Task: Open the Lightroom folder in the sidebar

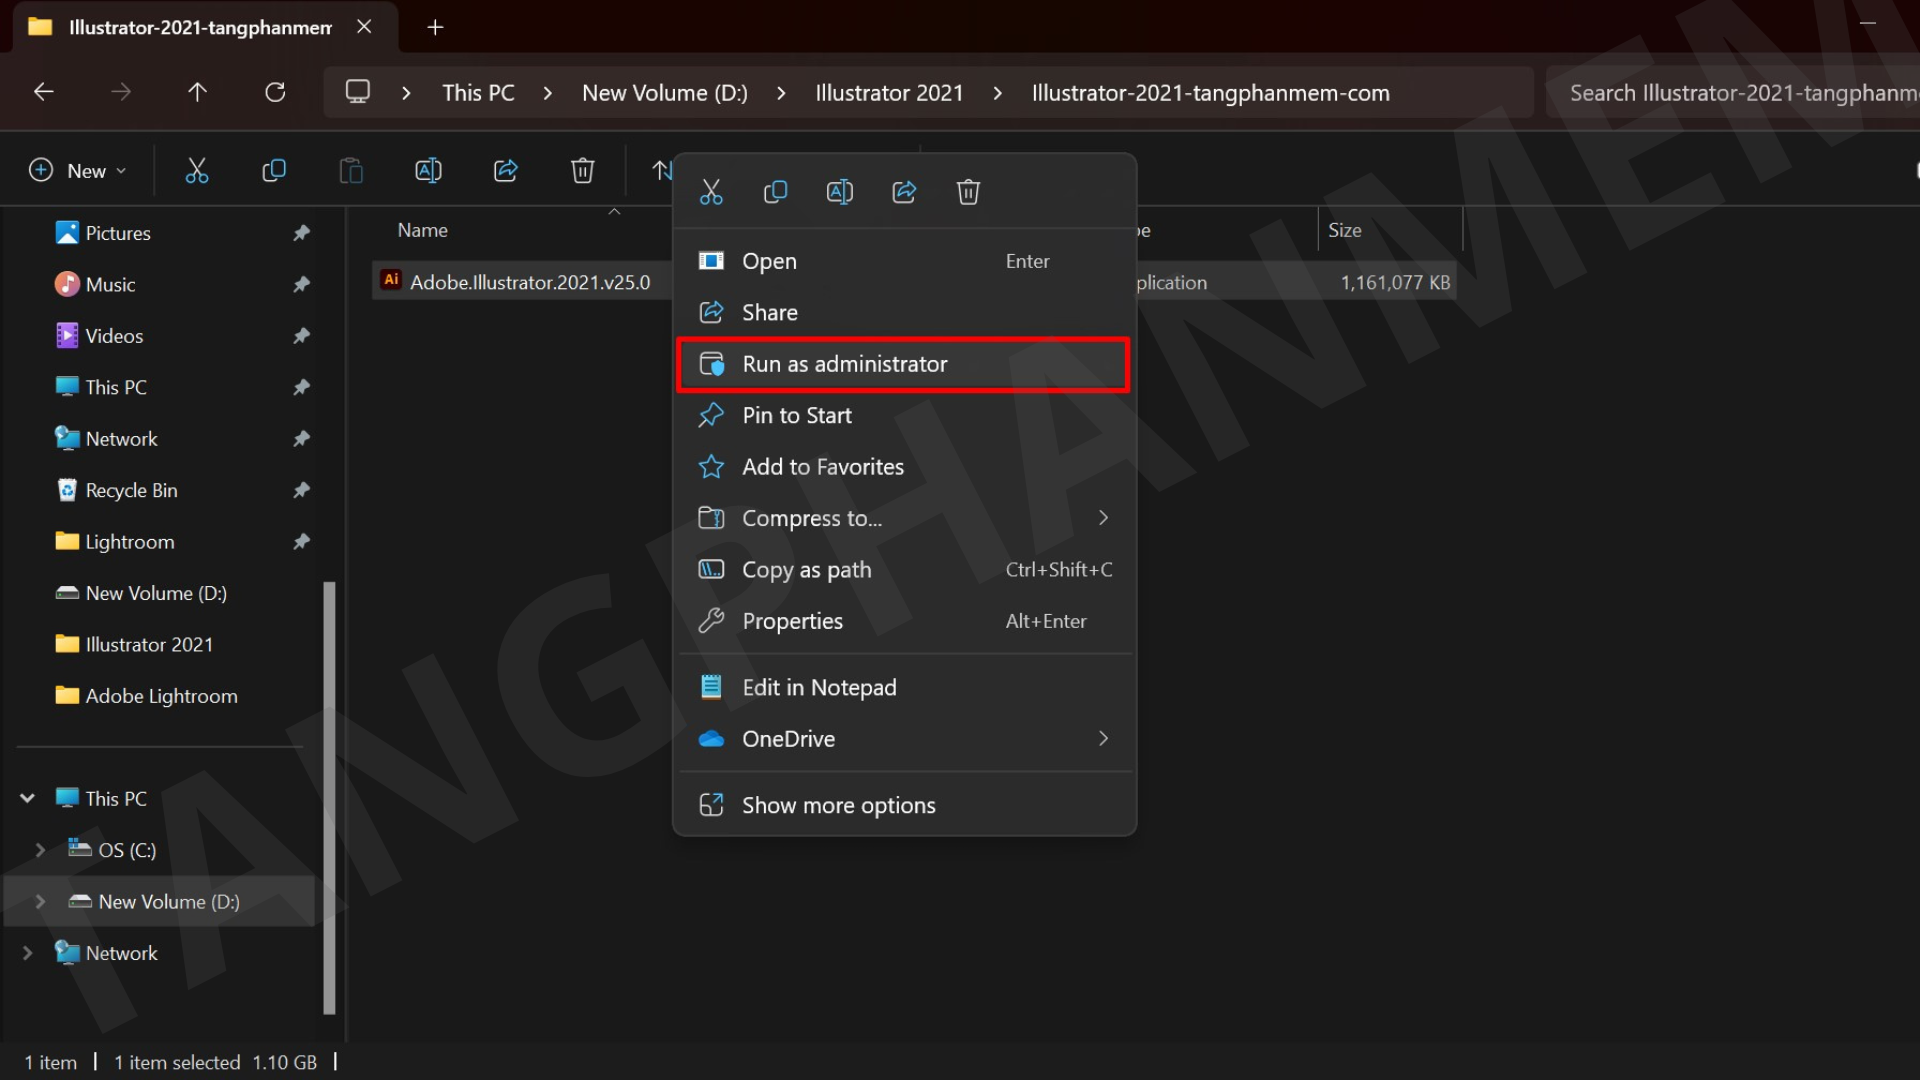Action: (x=129, y=542)
